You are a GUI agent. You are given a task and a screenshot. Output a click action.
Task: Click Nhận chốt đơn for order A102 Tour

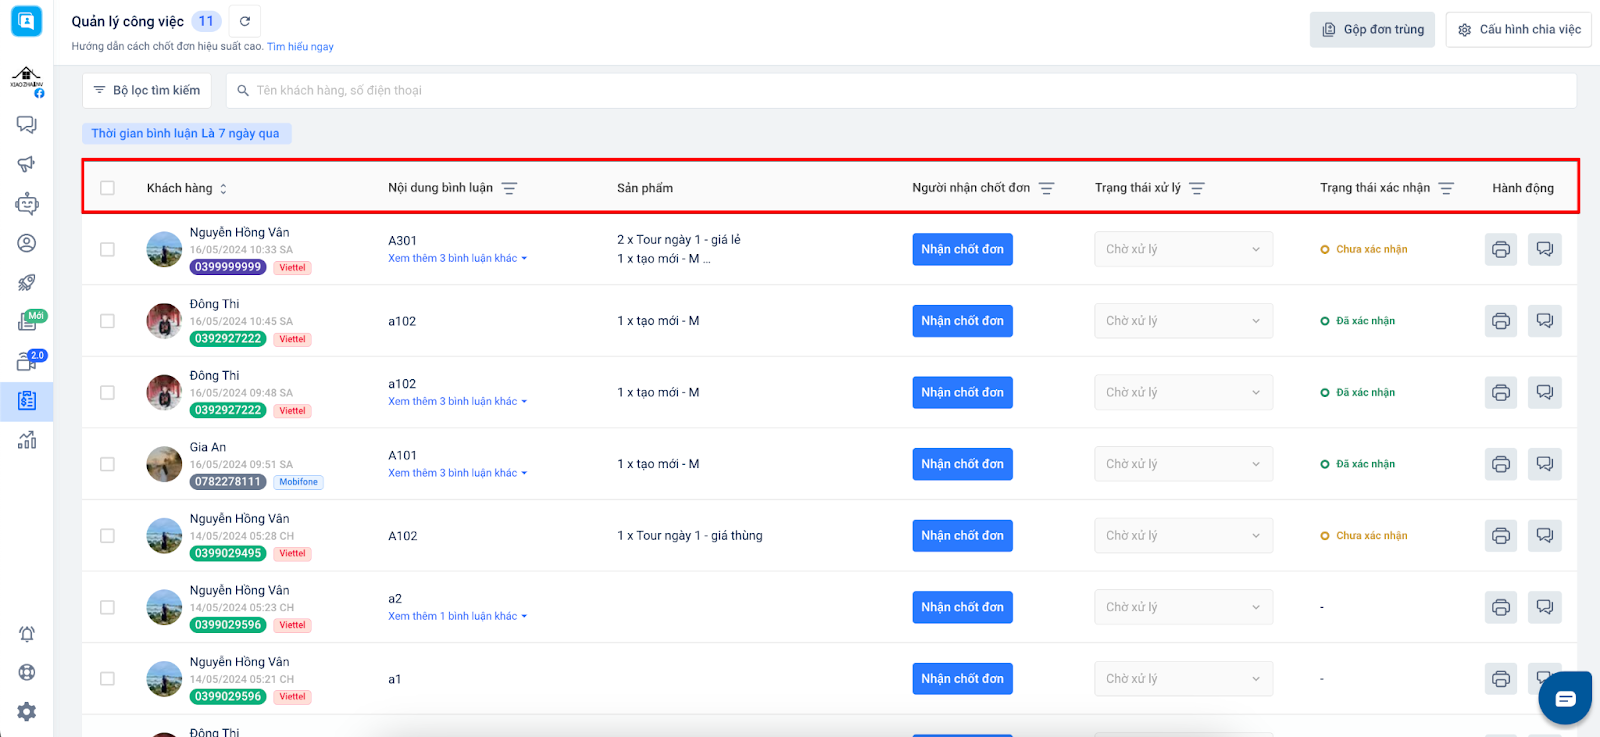(962, 536)
